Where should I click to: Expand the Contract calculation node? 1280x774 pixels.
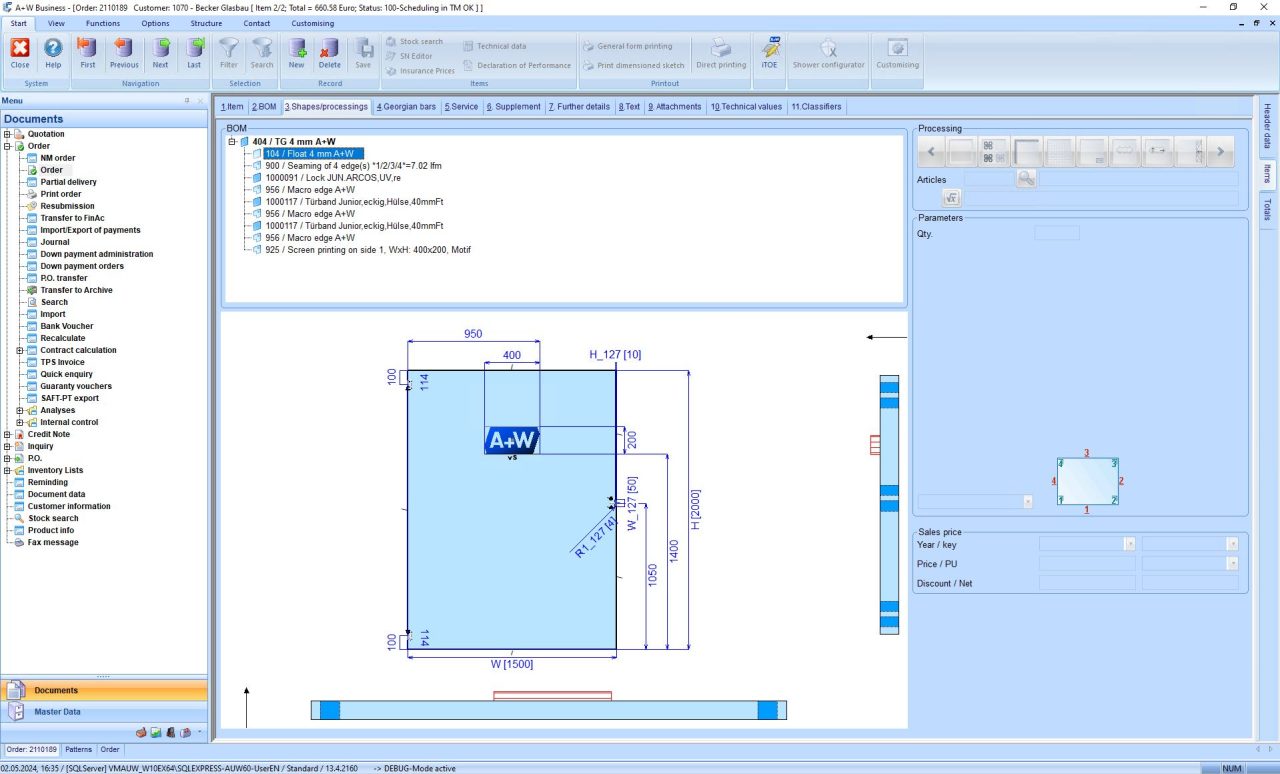[x=20, y=350]
